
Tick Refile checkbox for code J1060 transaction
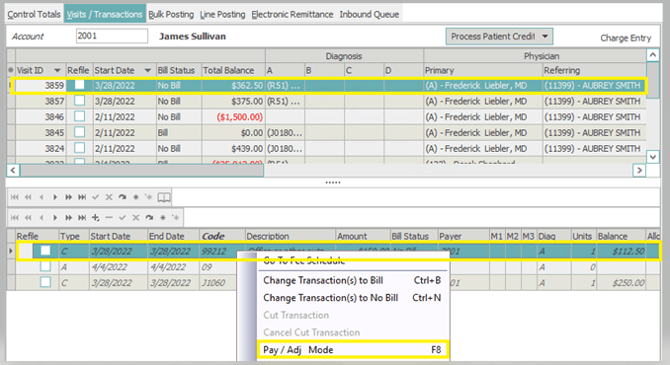[x=45, y=282]
